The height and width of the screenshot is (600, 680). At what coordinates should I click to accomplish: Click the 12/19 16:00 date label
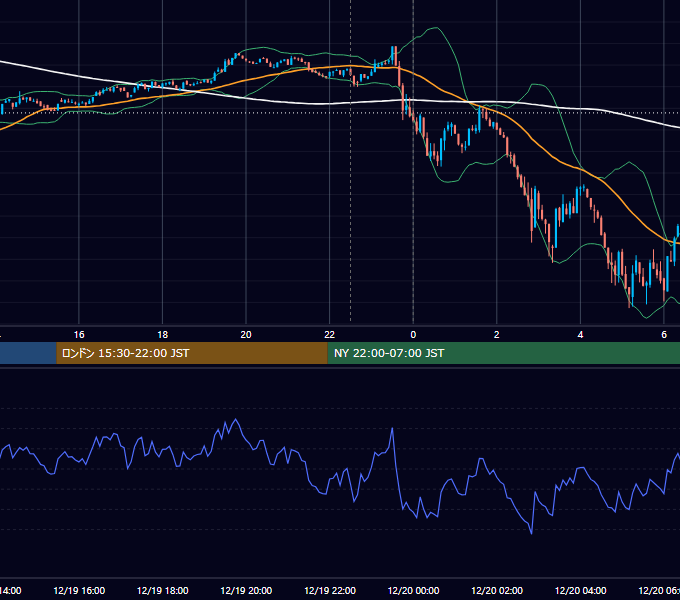79,590
